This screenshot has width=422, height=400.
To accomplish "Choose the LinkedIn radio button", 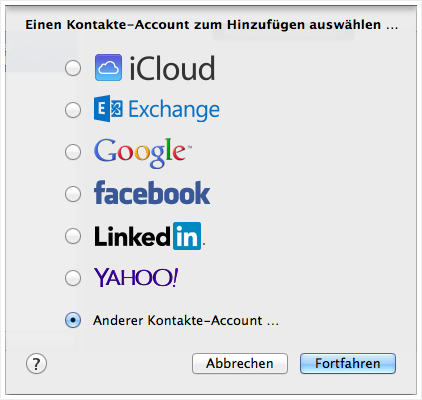I will 73,236.
